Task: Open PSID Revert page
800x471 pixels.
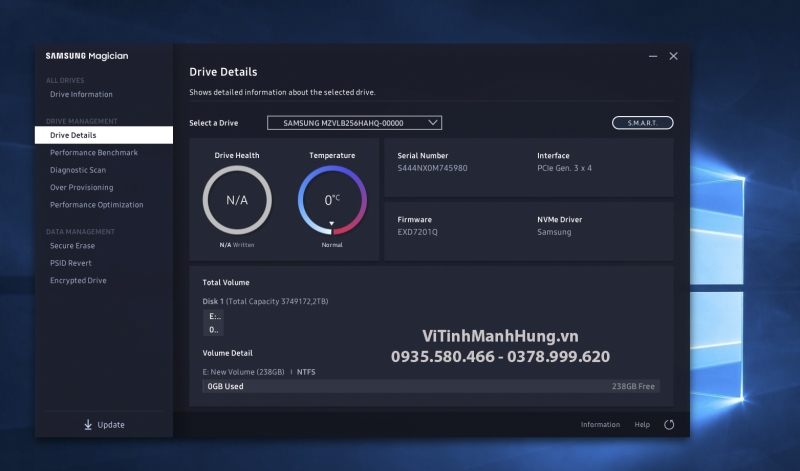Action: [x=71, y=263]
